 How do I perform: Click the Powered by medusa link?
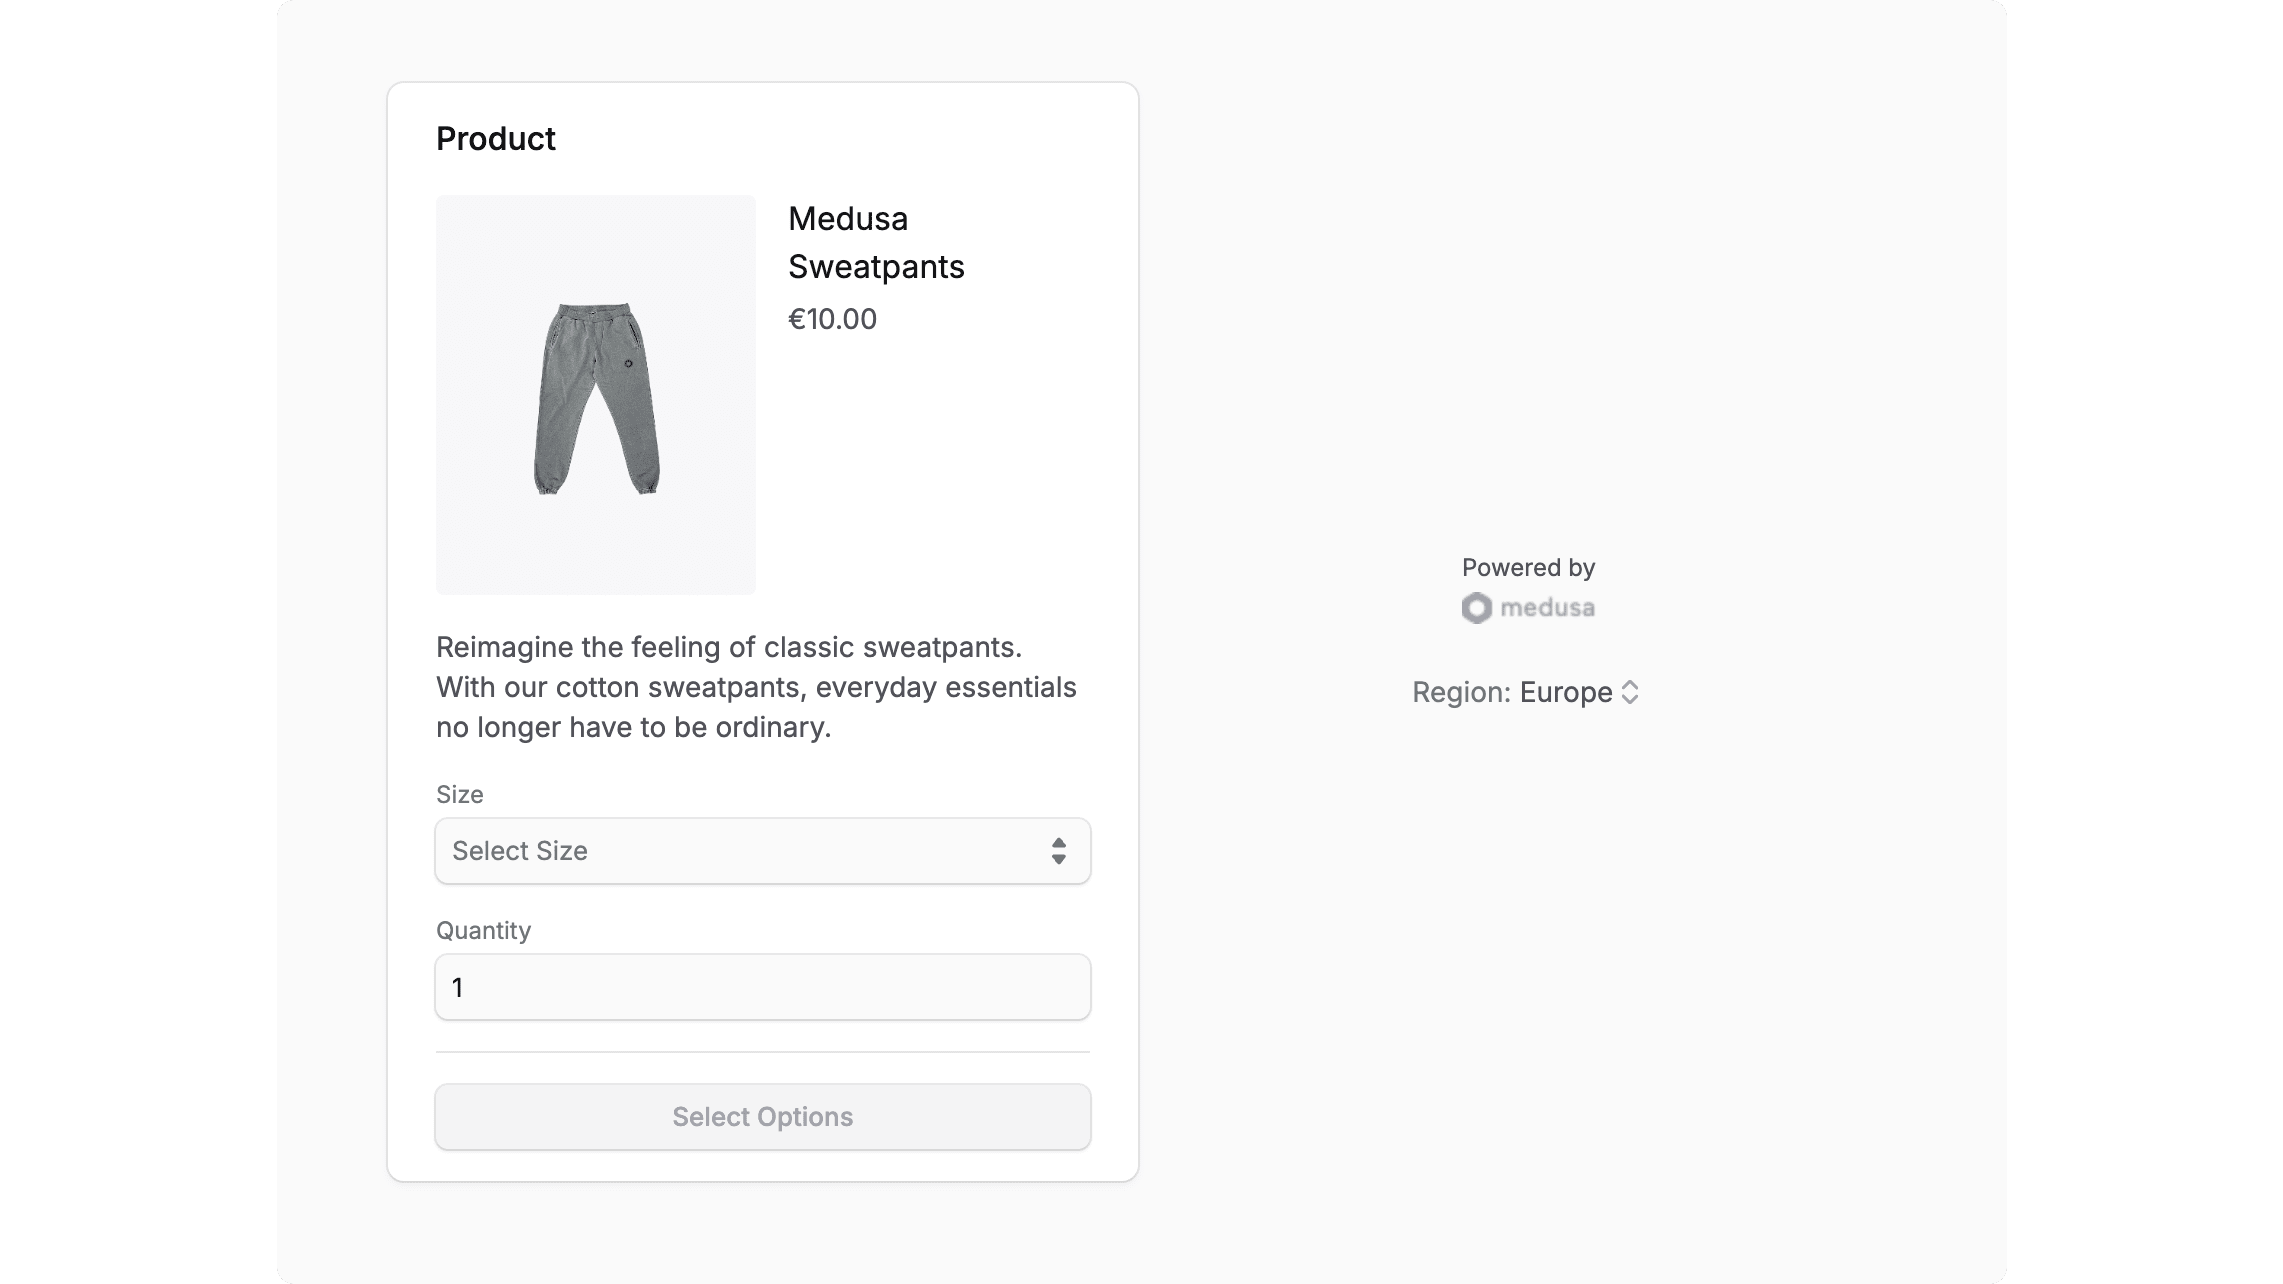[x=1527, y=607]
